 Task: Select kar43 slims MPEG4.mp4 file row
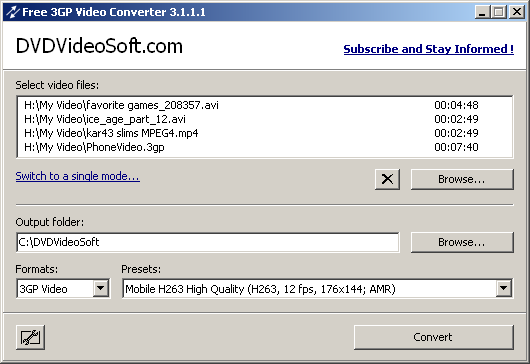click(x=265, y=133)
